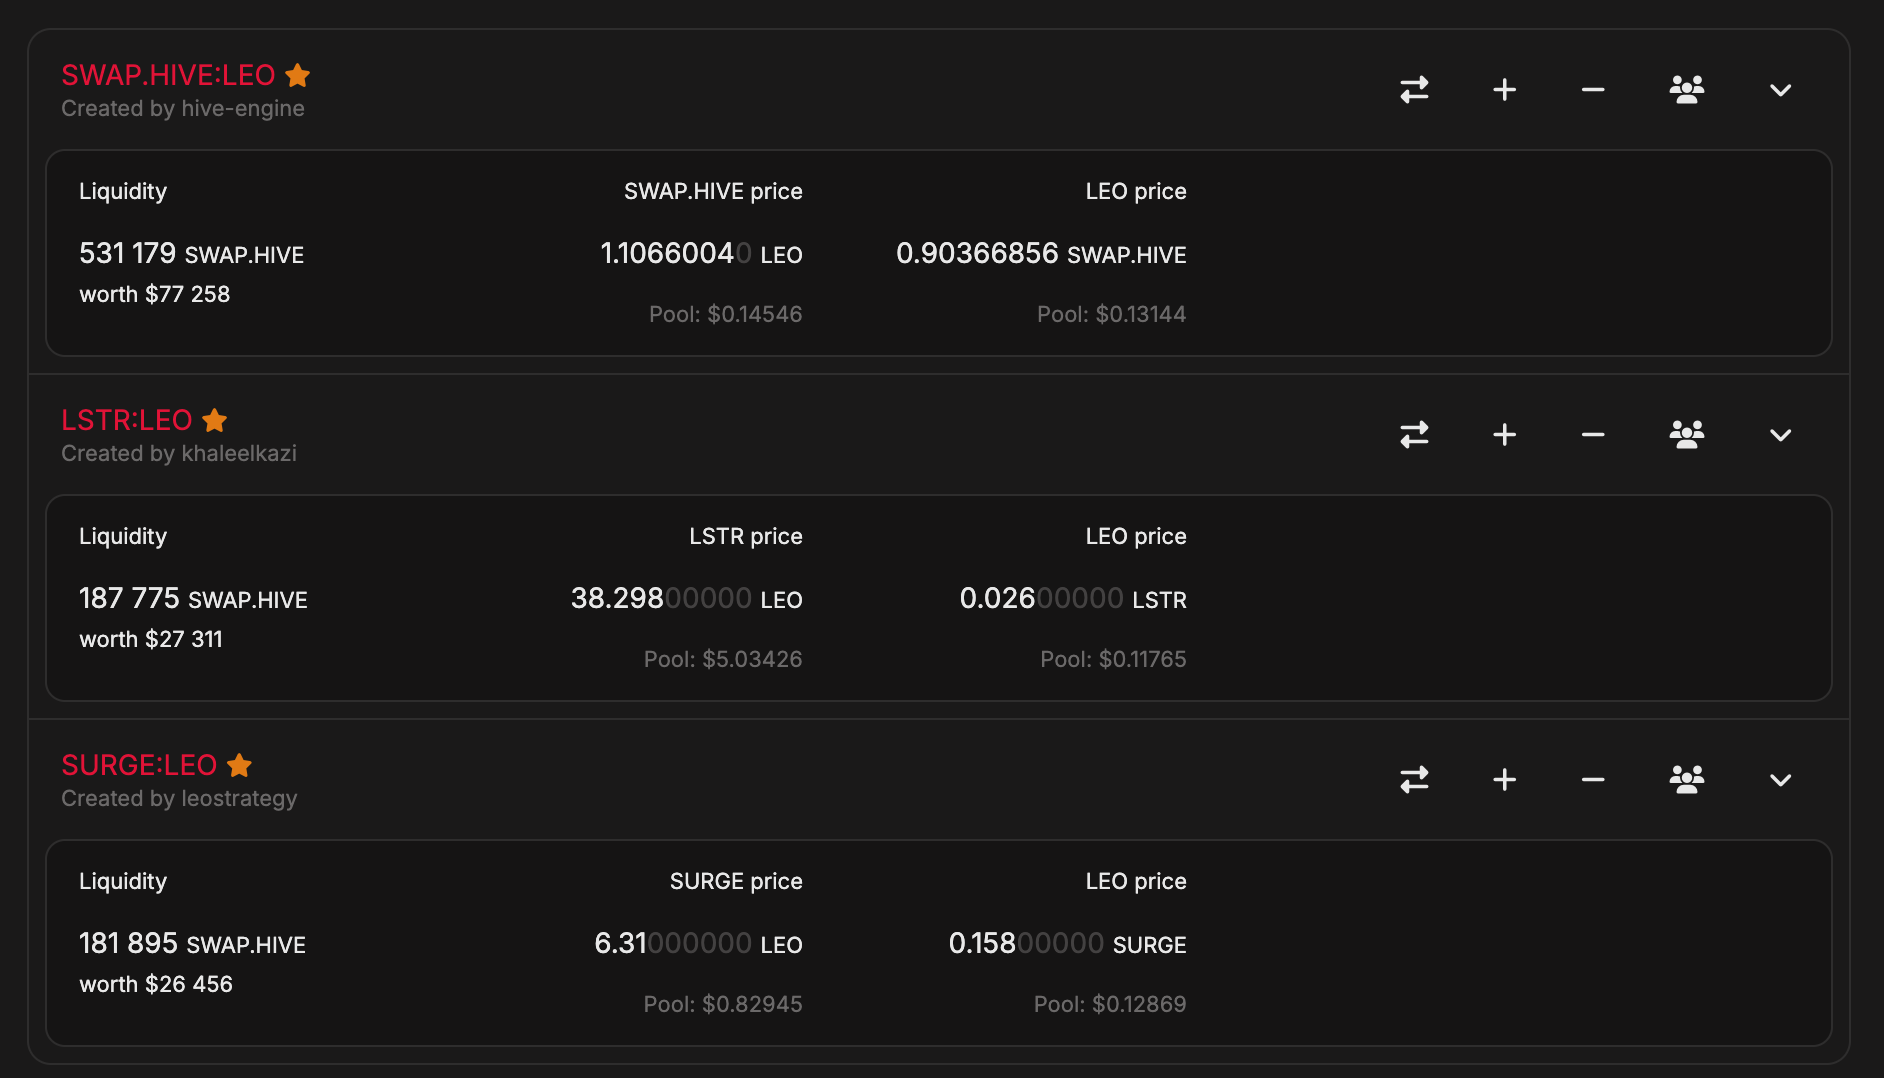Remove liquidity from SWAP.HIVE:LEO pool

click(x=1593, y=90)
